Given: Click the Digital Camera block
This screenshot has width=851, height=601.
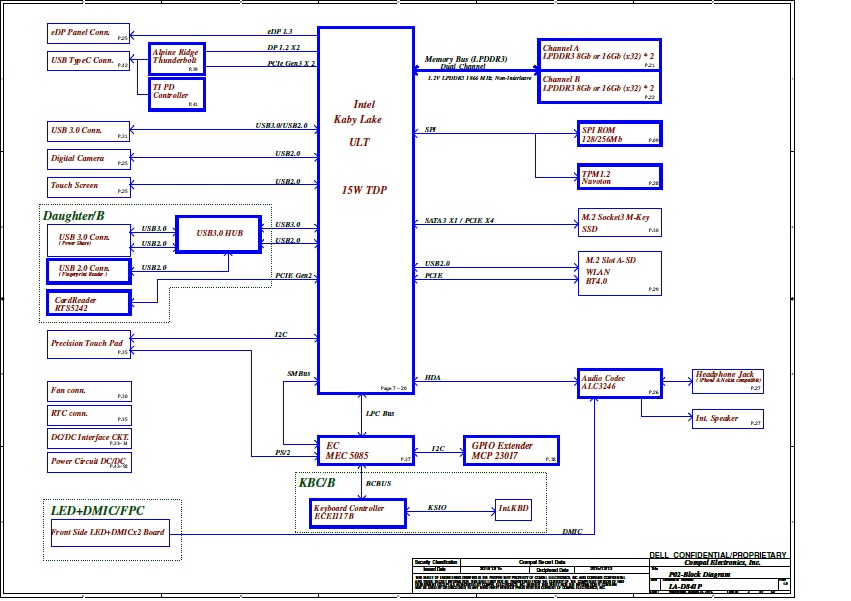Looking at the screenshot, I should [89, 160].
